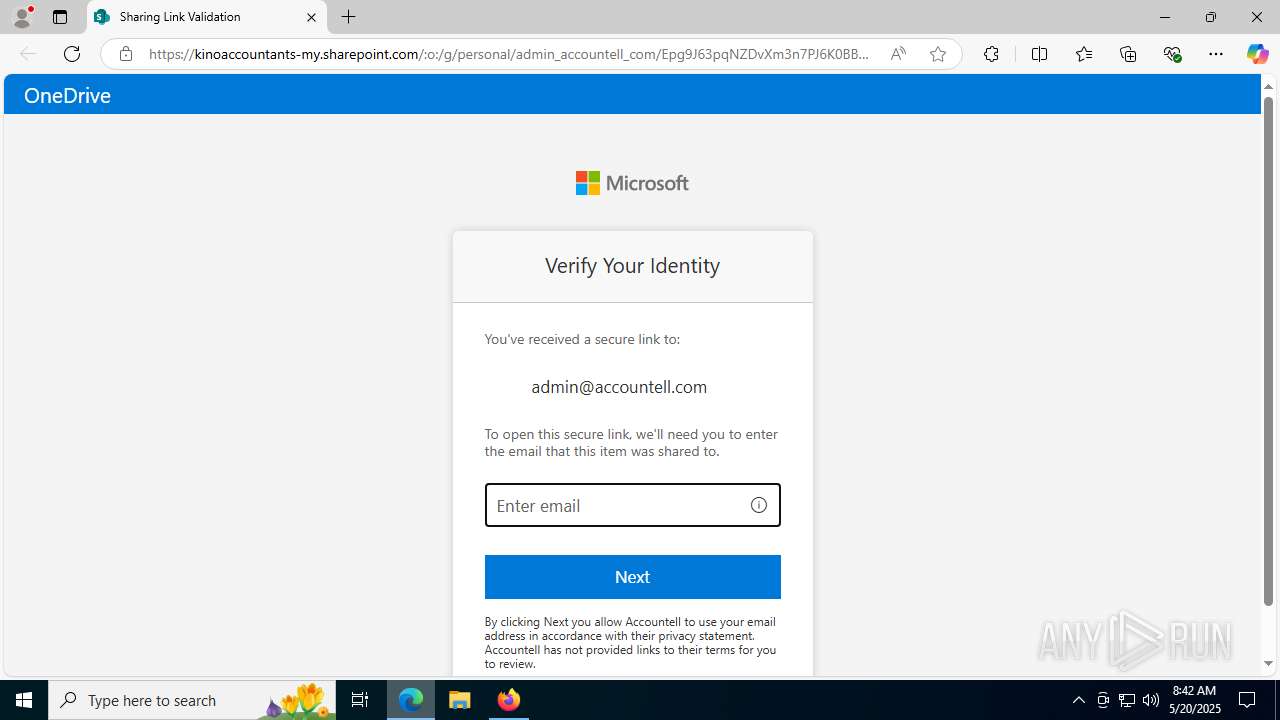Click the sharepoint URL address bar
1280x720 pixels.
(509, 54)
